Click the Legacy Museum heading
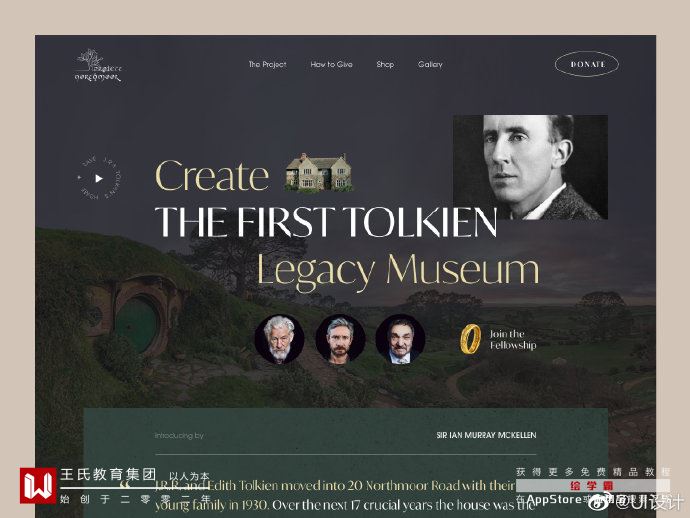Viewport: 690px width, 518px height. pyautogui.click(x=398, y=271)
